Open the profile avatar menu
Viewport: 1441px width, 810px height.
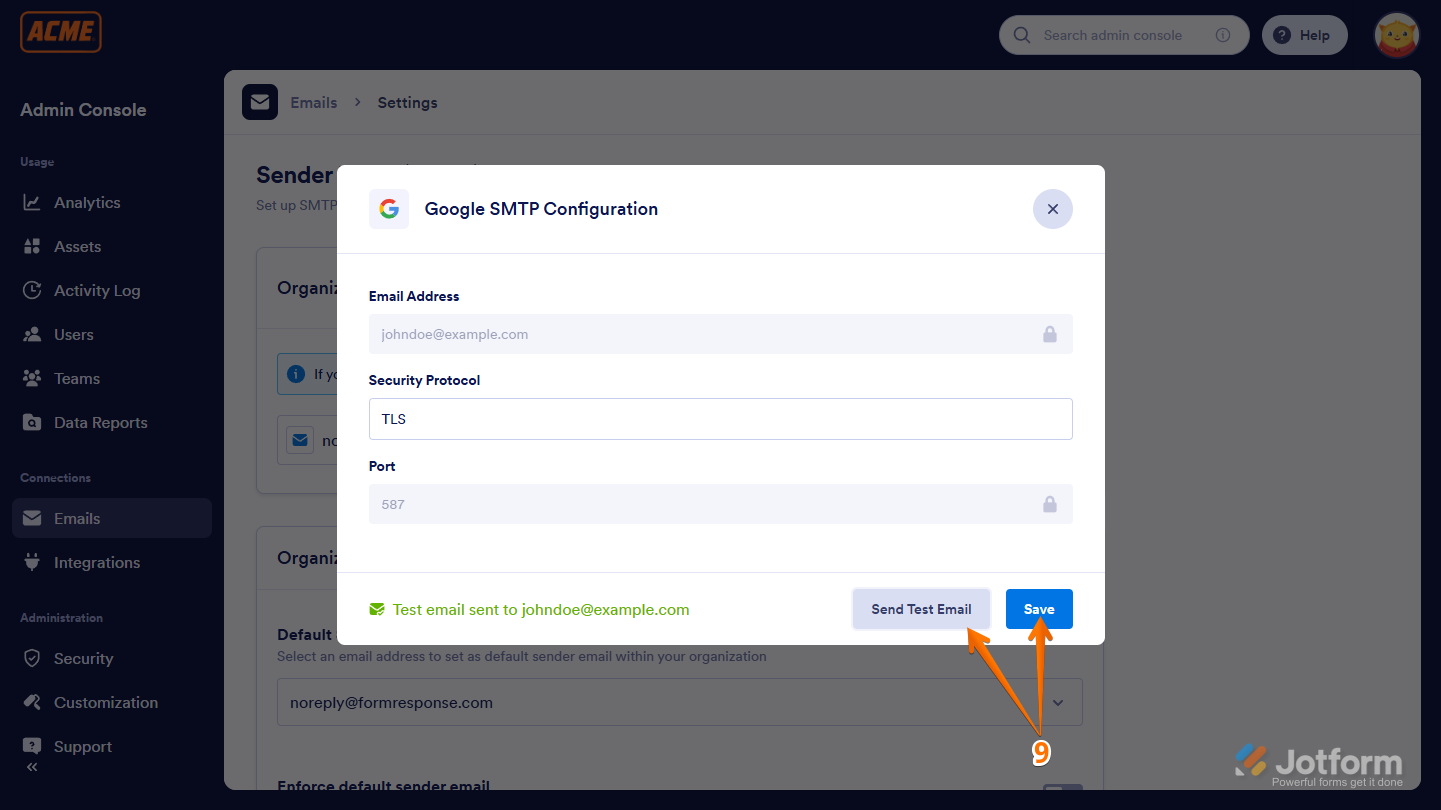pyautogui.click(x=1396, y=35)
